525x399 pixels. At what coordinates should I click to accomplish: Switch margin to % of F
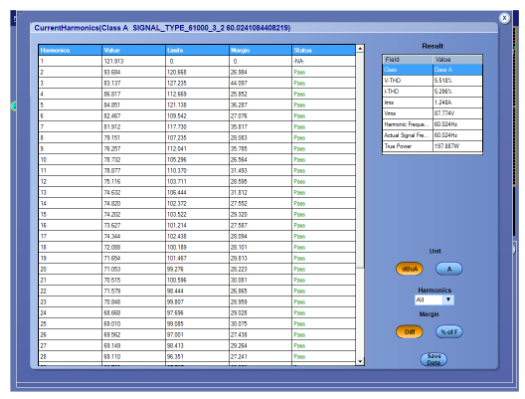pos(449,332)
